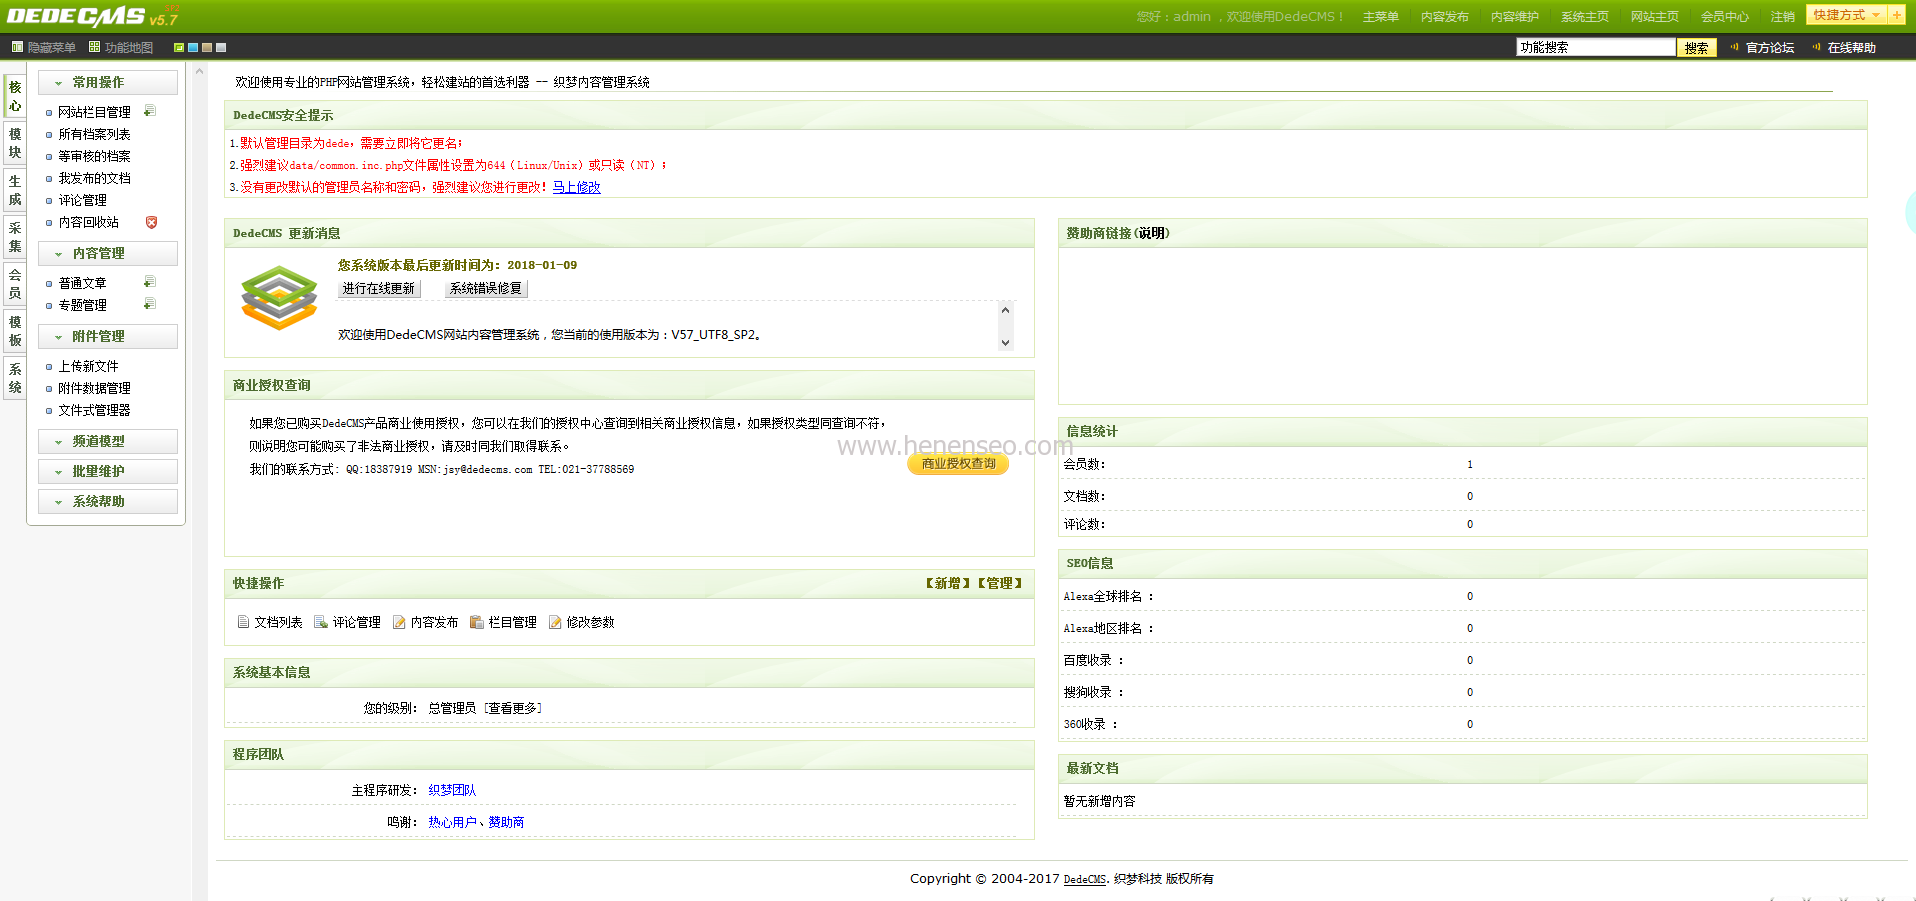Select the blue skin color swatch

193,47
